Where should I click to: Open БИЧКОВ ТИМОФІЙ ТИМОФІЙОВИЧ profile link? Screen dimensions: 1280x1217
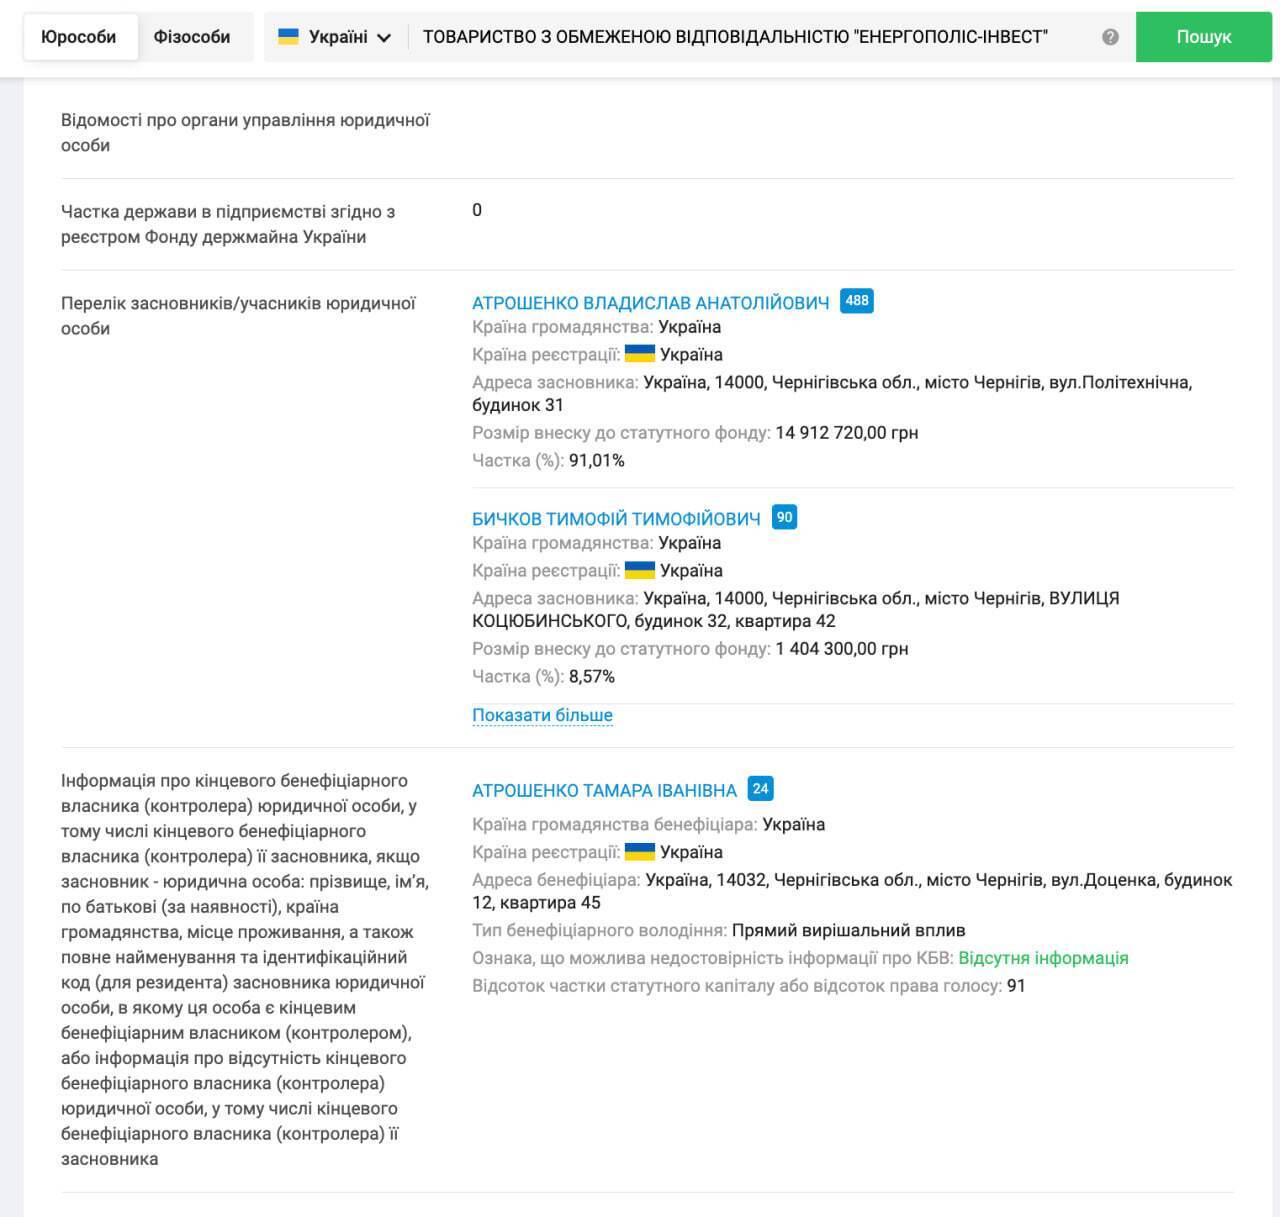coord(616,519)
